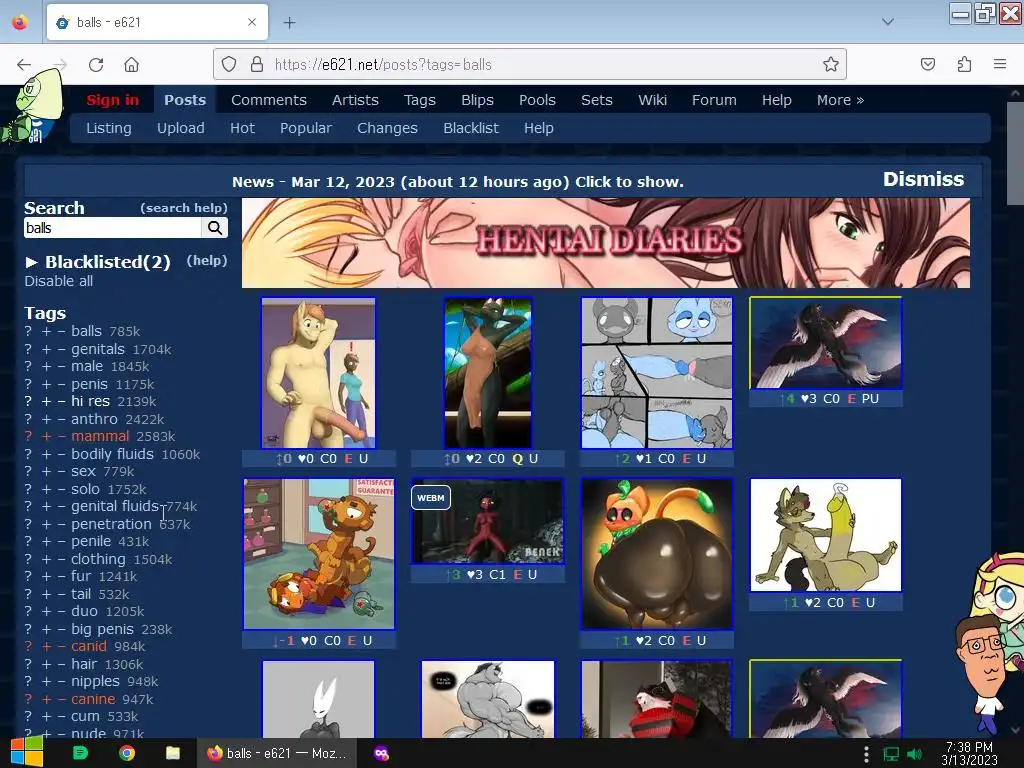Open the Blacklist subnav link
Viewport: 1024px width, 768px height.
[471, 128]
